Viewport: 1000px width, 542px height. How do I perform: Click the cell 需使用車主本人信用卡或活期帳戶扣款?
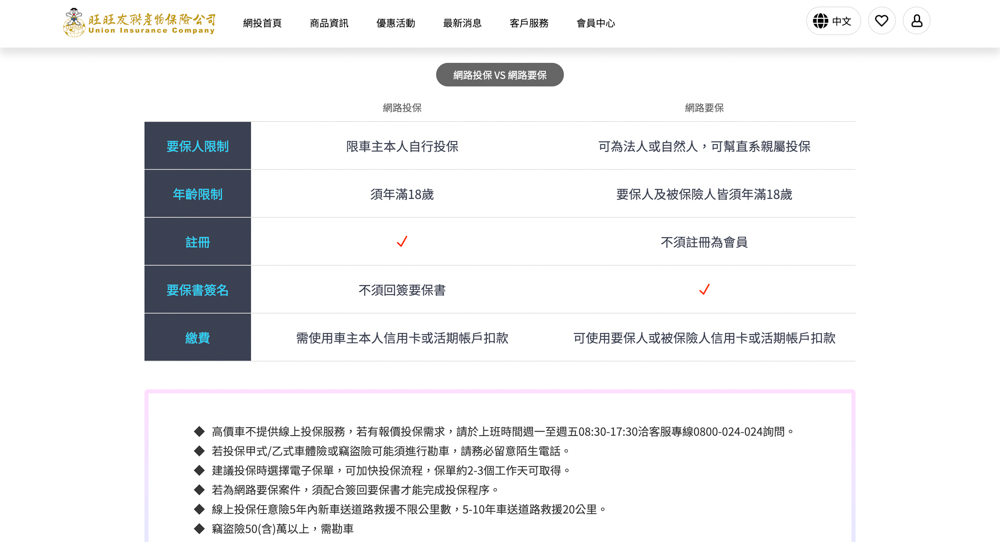click(x=402, y=337)
